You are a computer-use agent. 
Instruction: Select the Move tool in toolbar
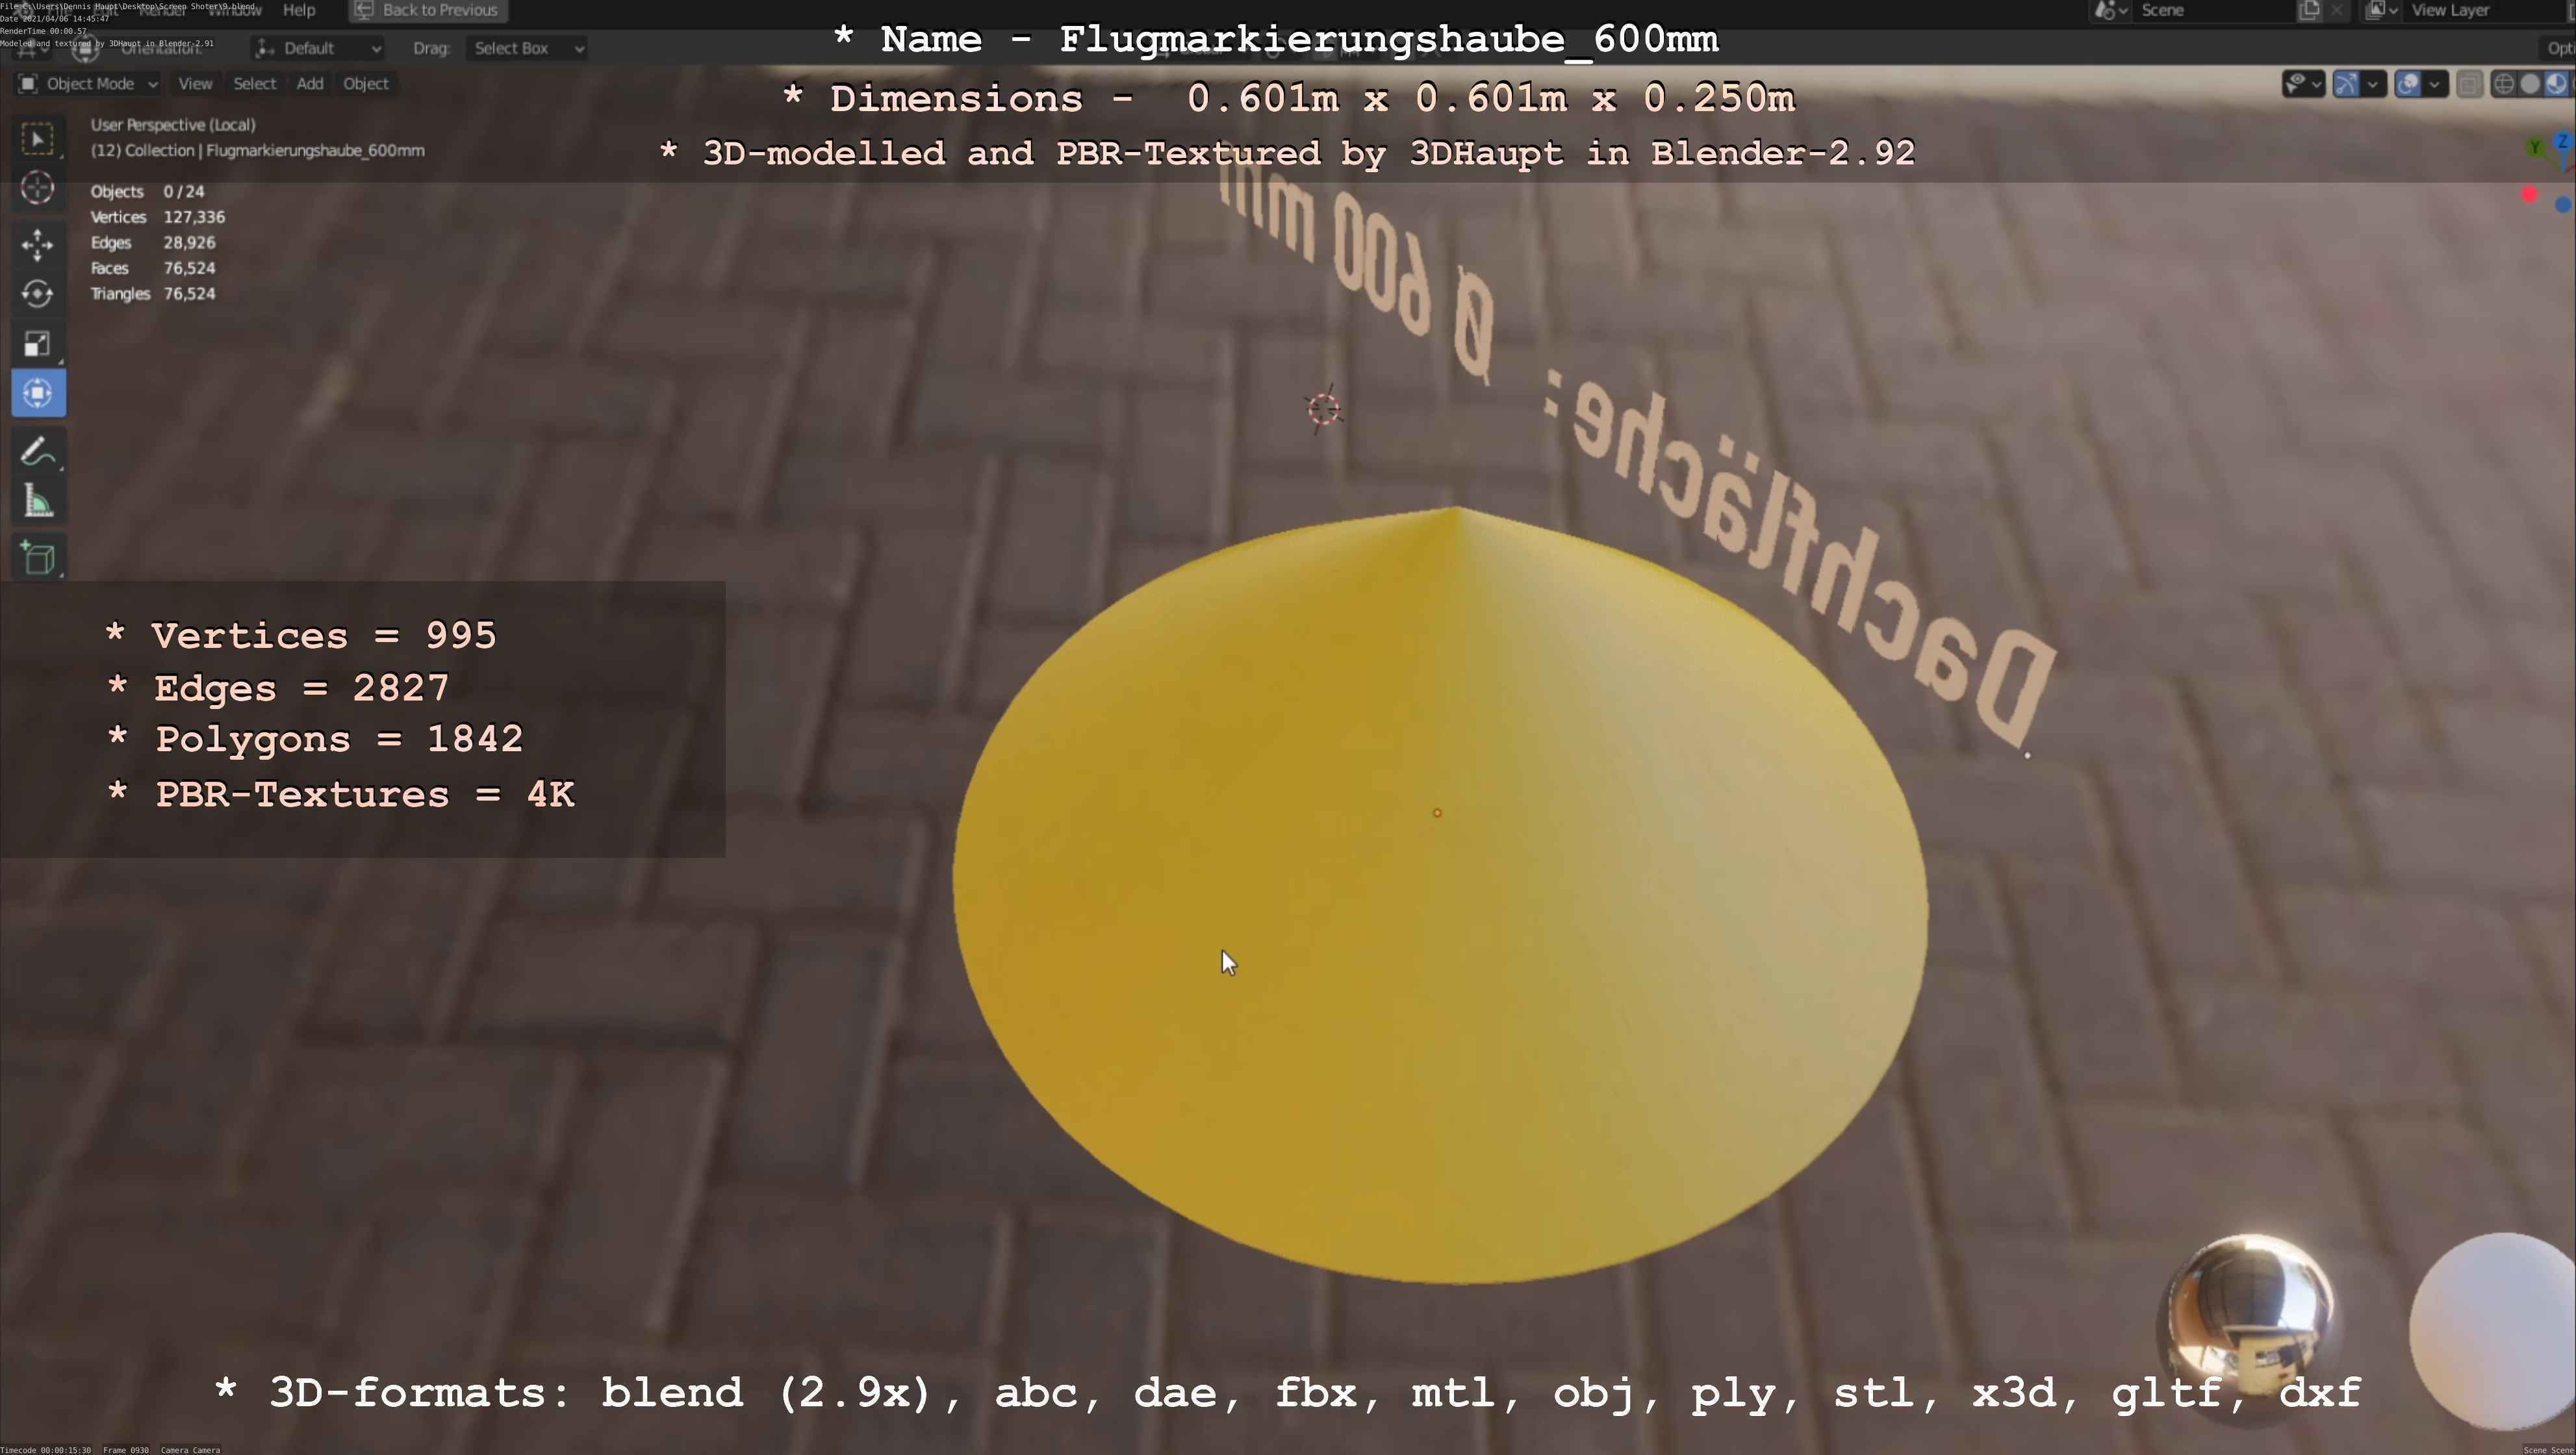(38, 244)
